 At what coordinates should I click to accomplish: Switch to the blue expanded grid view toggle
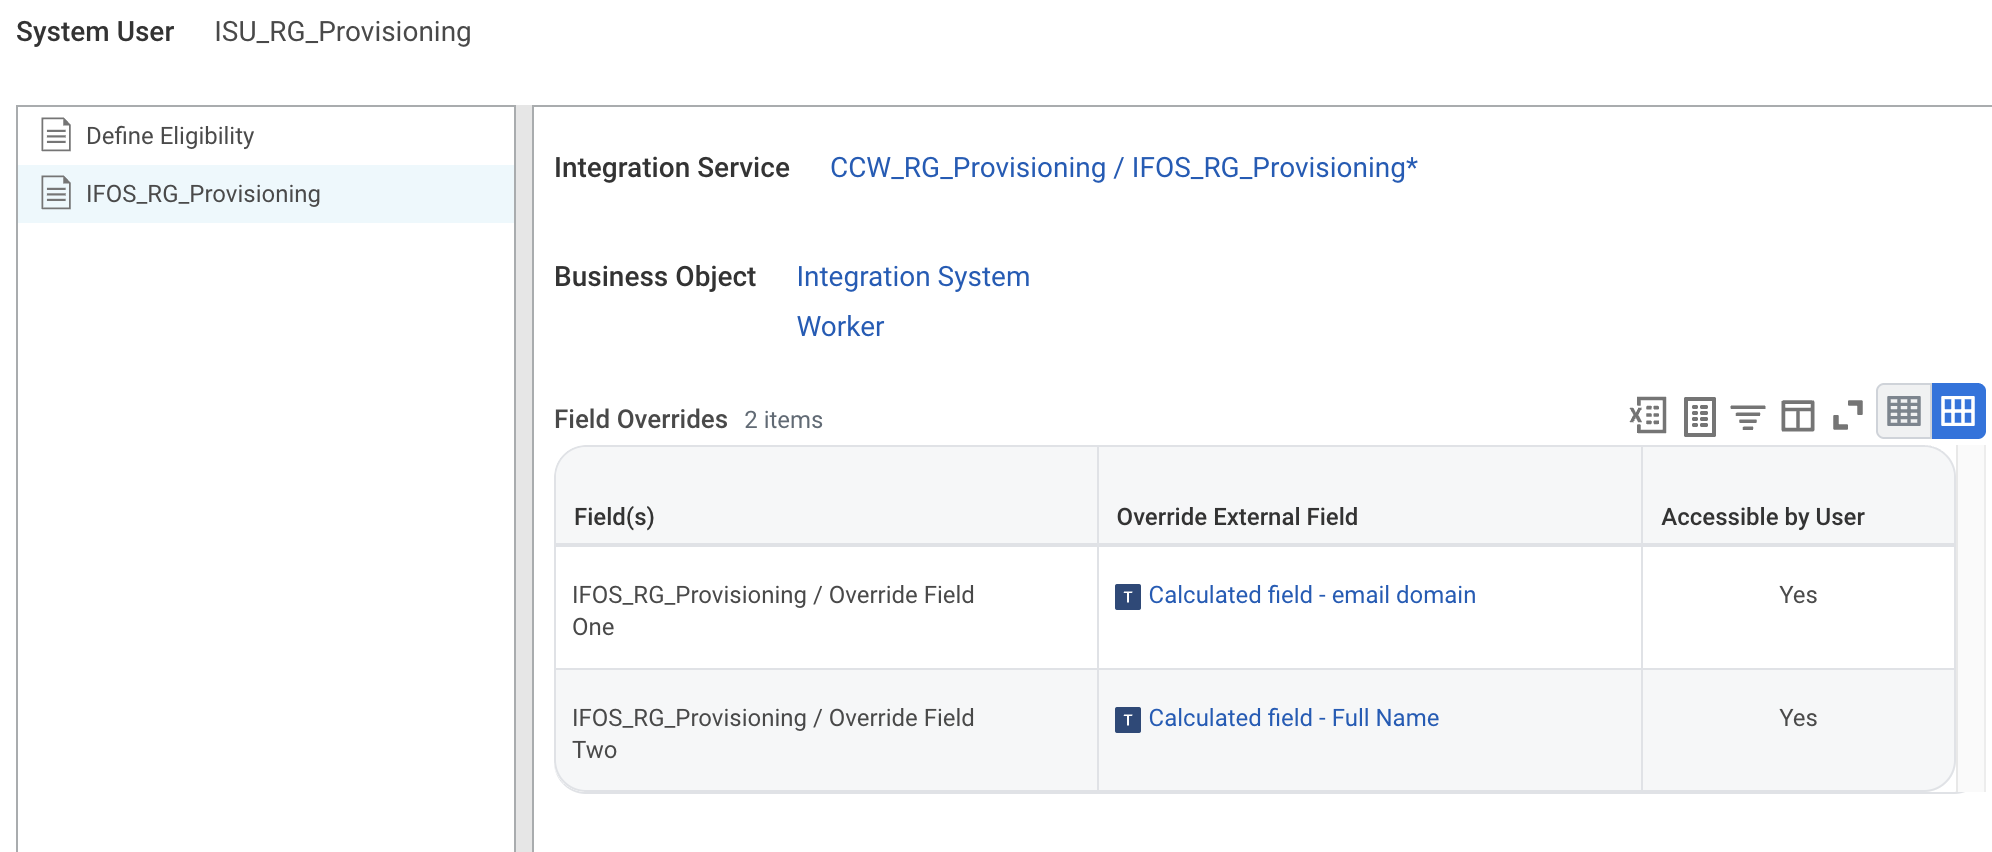coord(1958,411)
